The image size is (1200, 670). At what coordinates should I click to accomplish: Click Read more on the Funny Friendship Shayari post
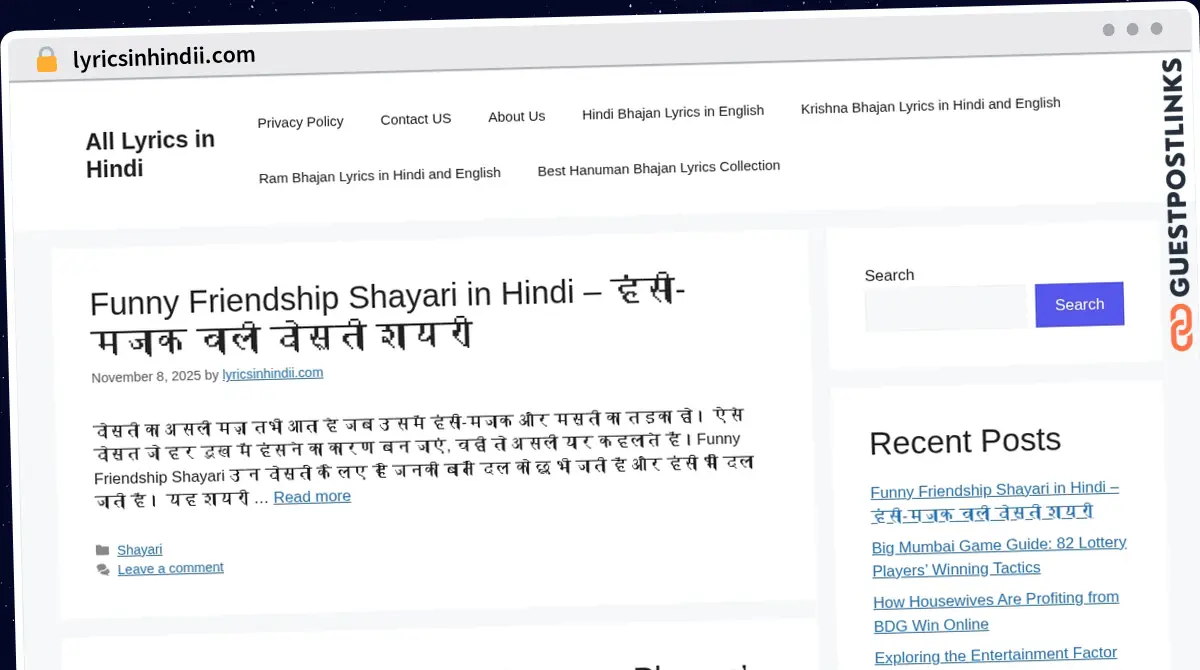point(312,496)
